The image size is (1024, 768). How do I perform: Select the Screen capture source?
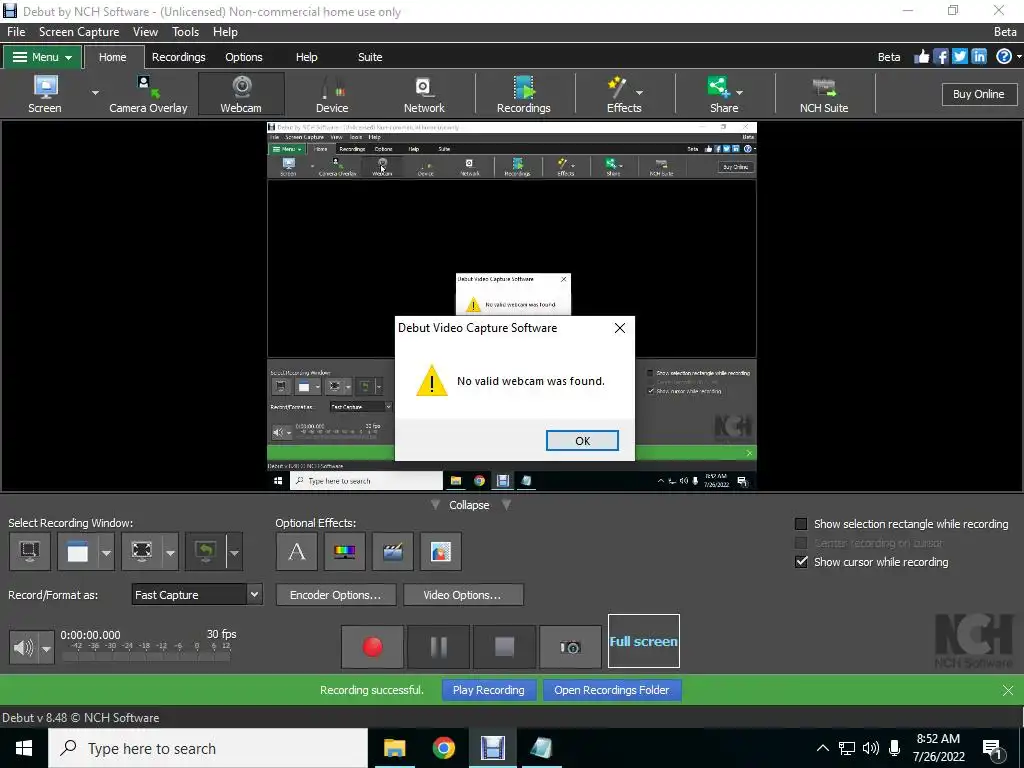tap(44, 94)
